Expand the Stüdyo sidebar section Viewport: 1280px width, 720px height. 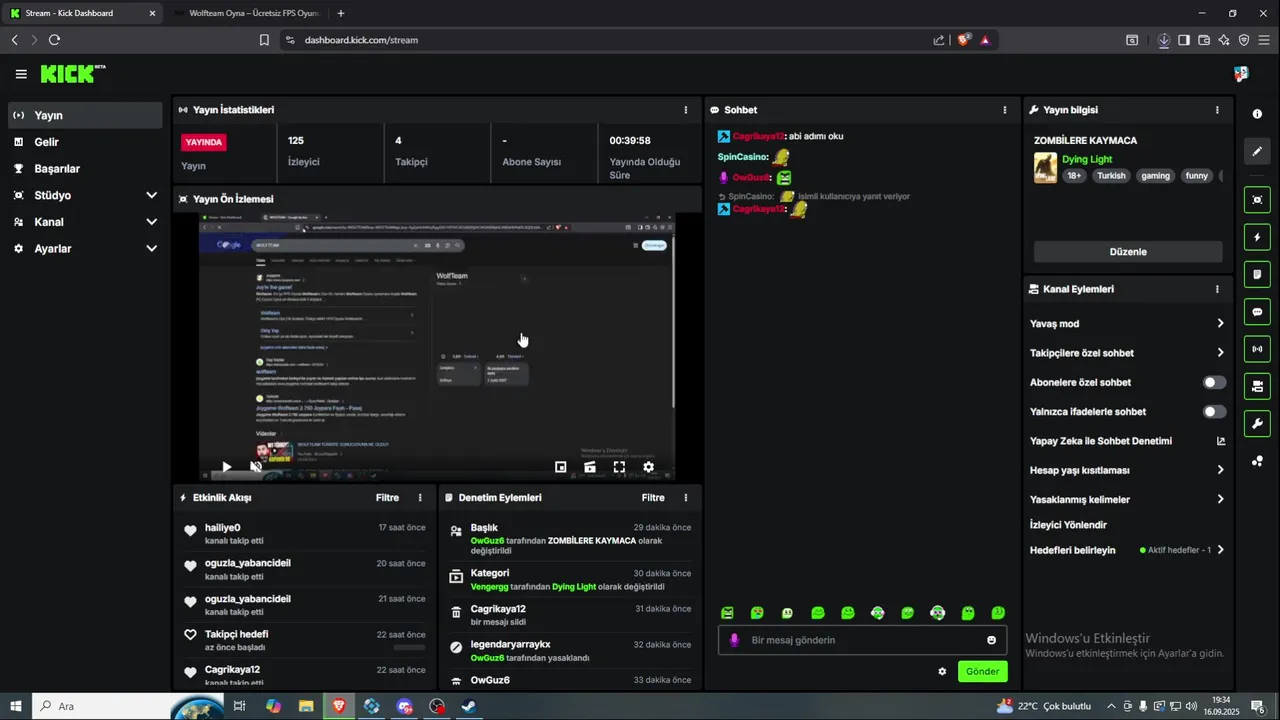(85, 195)
